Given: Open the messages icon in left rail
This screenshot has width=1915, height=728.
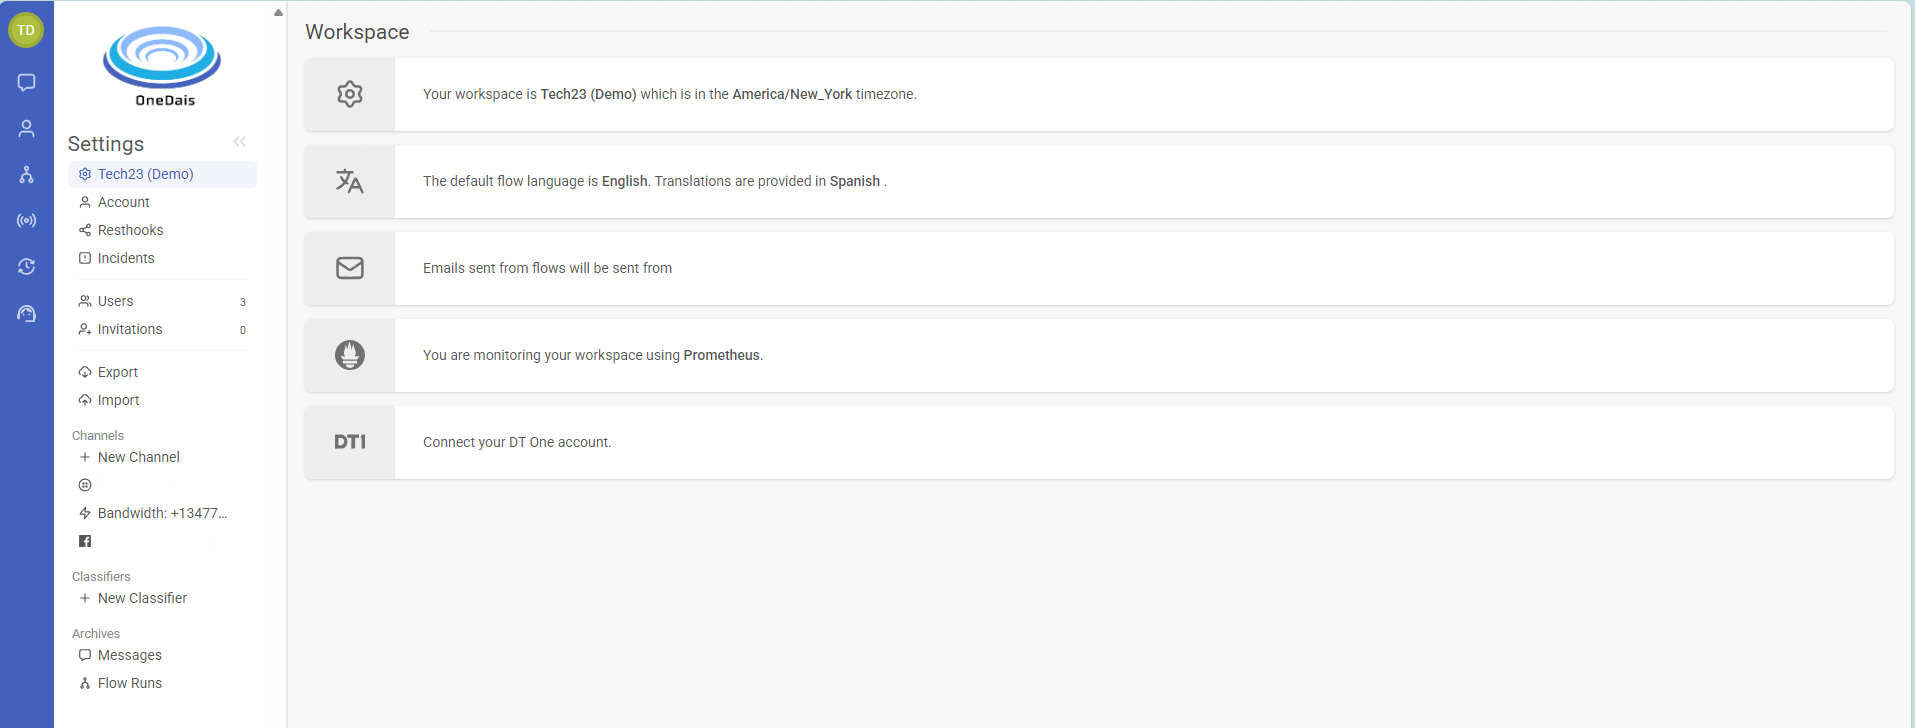Looking at the screenshot, I should point(27,82).
